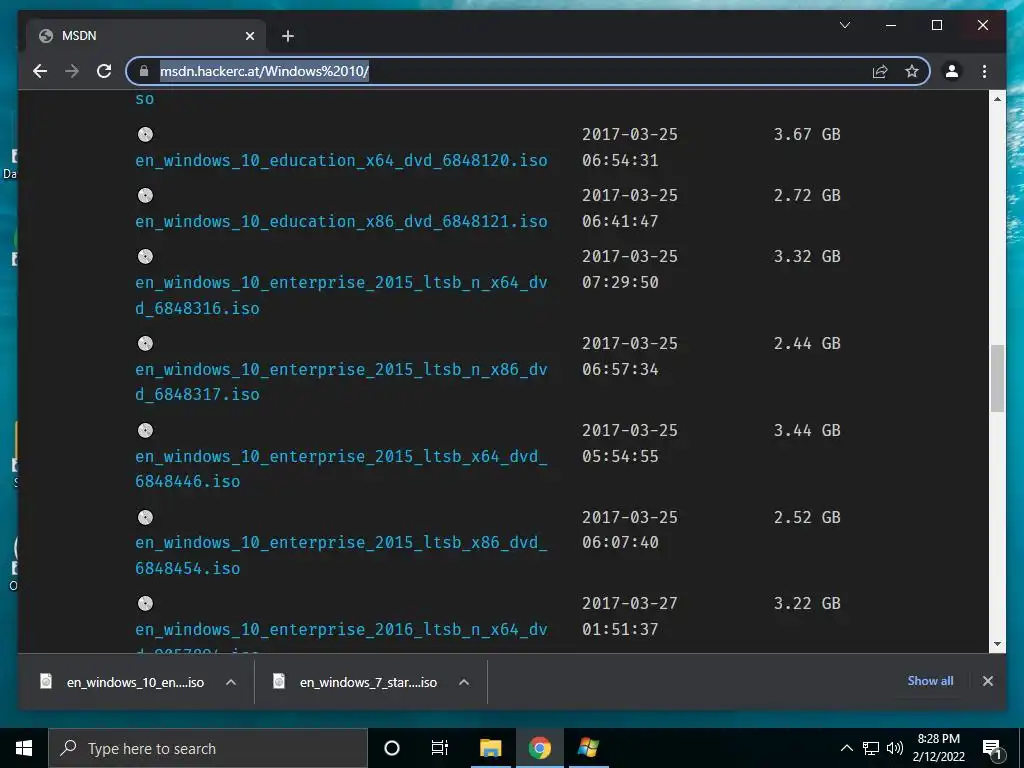Screen dimensions: 1024x768
Task: Download en_windows_10_education_x64_dvd_6848120.iso
Action: click(x=341, y=161)
